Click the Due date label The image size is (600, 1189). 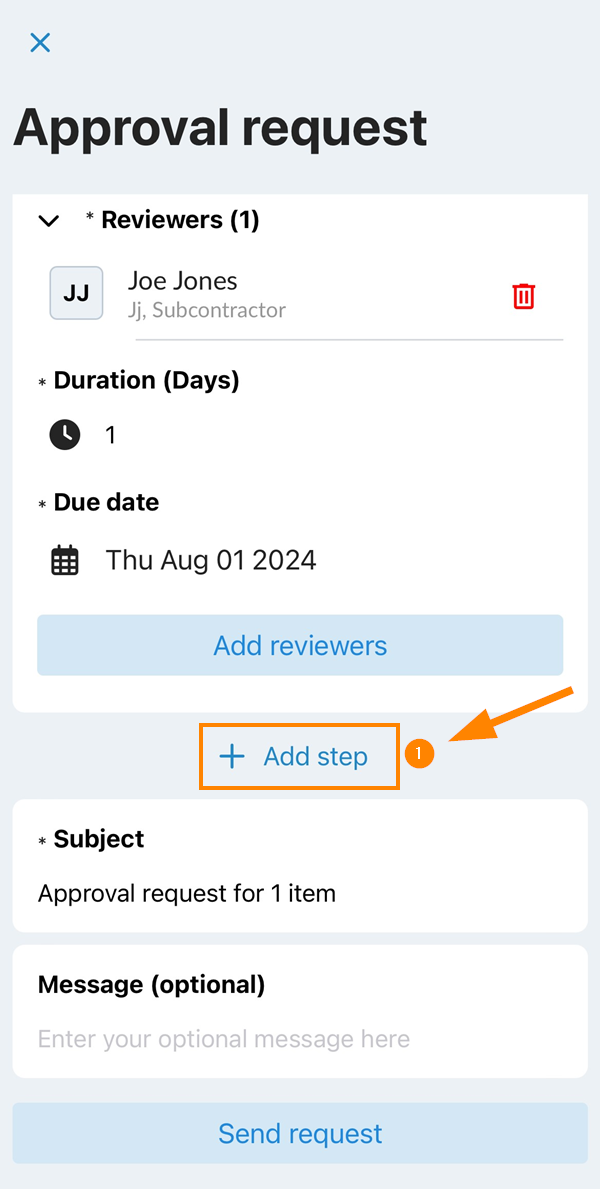106,502
